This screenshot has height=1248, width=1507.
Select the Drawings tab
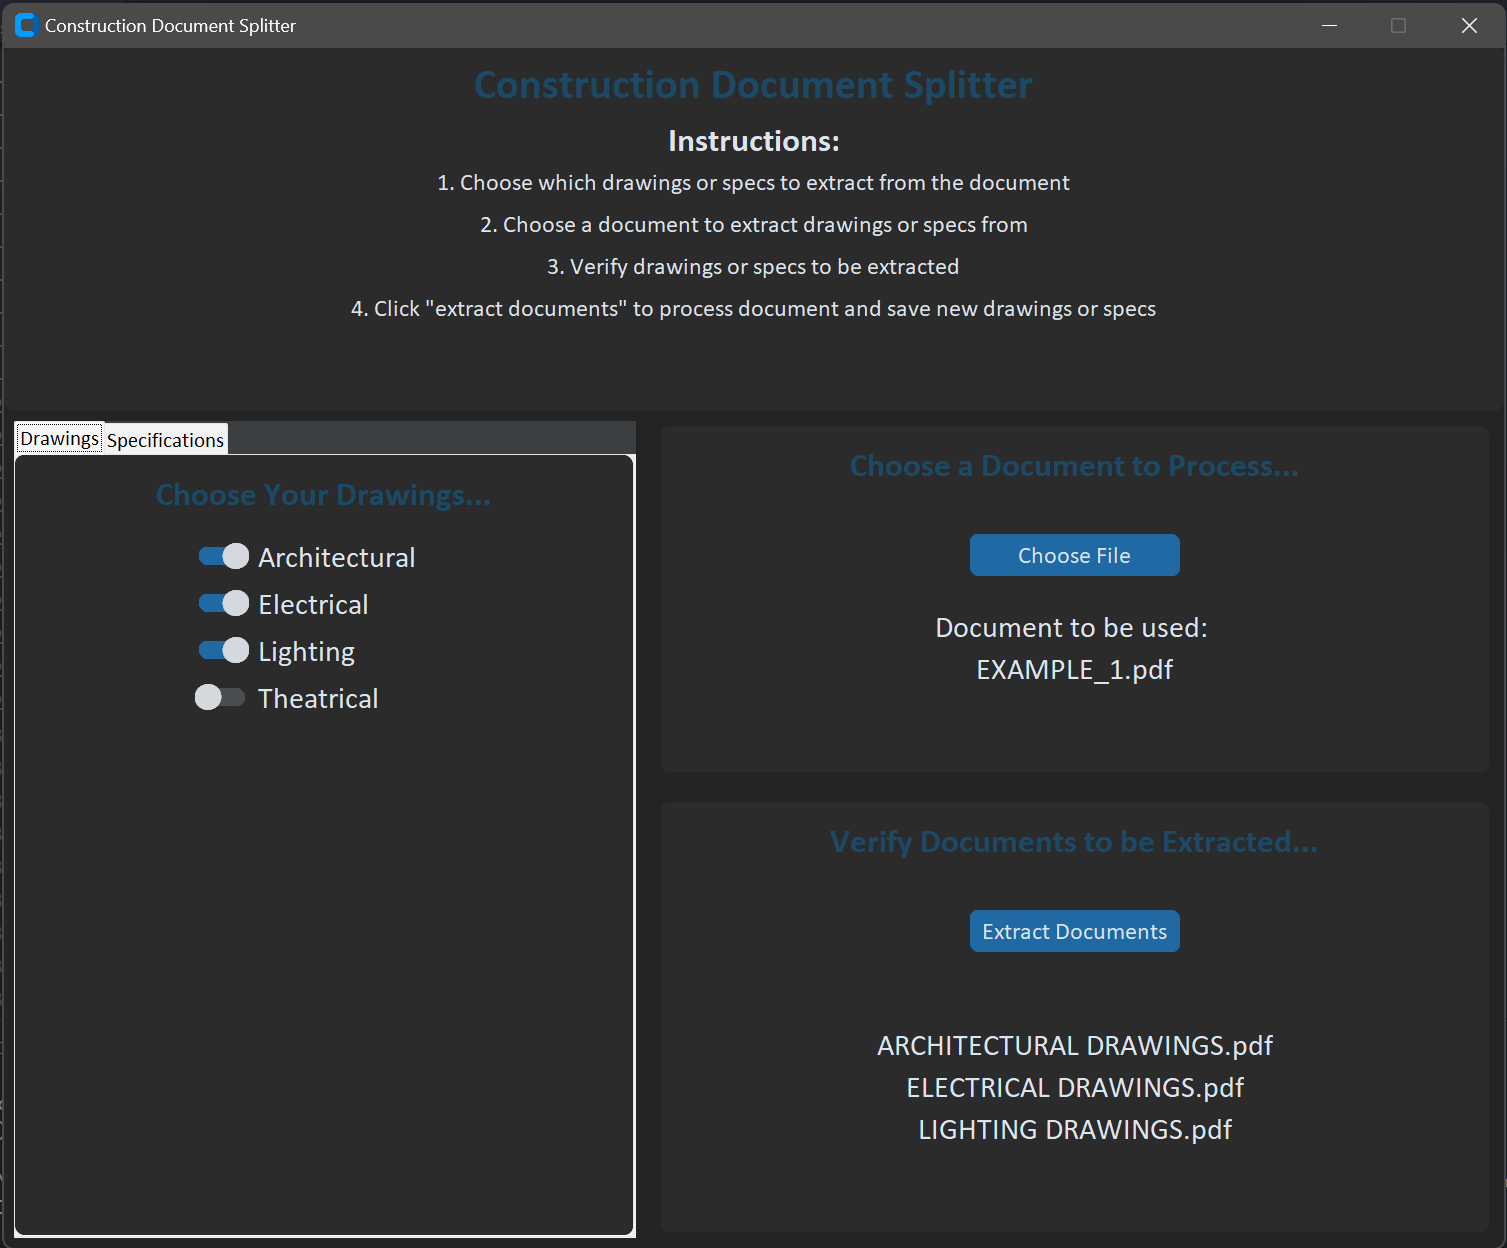(x=59, y=439)
